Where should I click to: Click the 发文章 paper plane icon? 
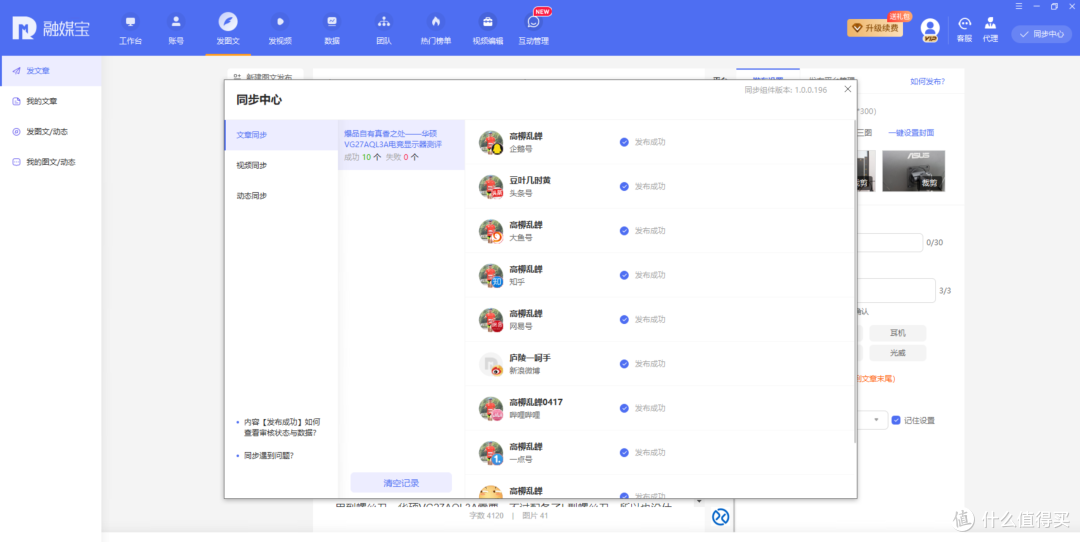[x=17, y=71]
